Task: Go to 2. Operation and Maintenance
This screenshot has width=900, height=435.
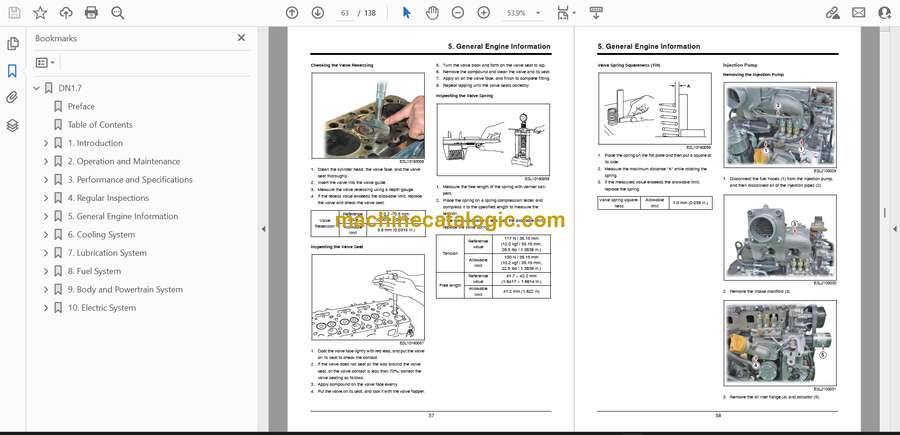Action: tap(124, 161)
